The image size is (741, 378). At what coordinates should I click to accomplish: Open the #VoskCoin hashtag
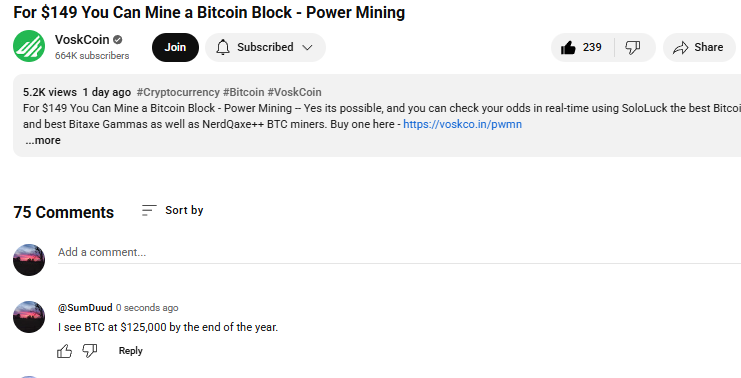(294, 92)
